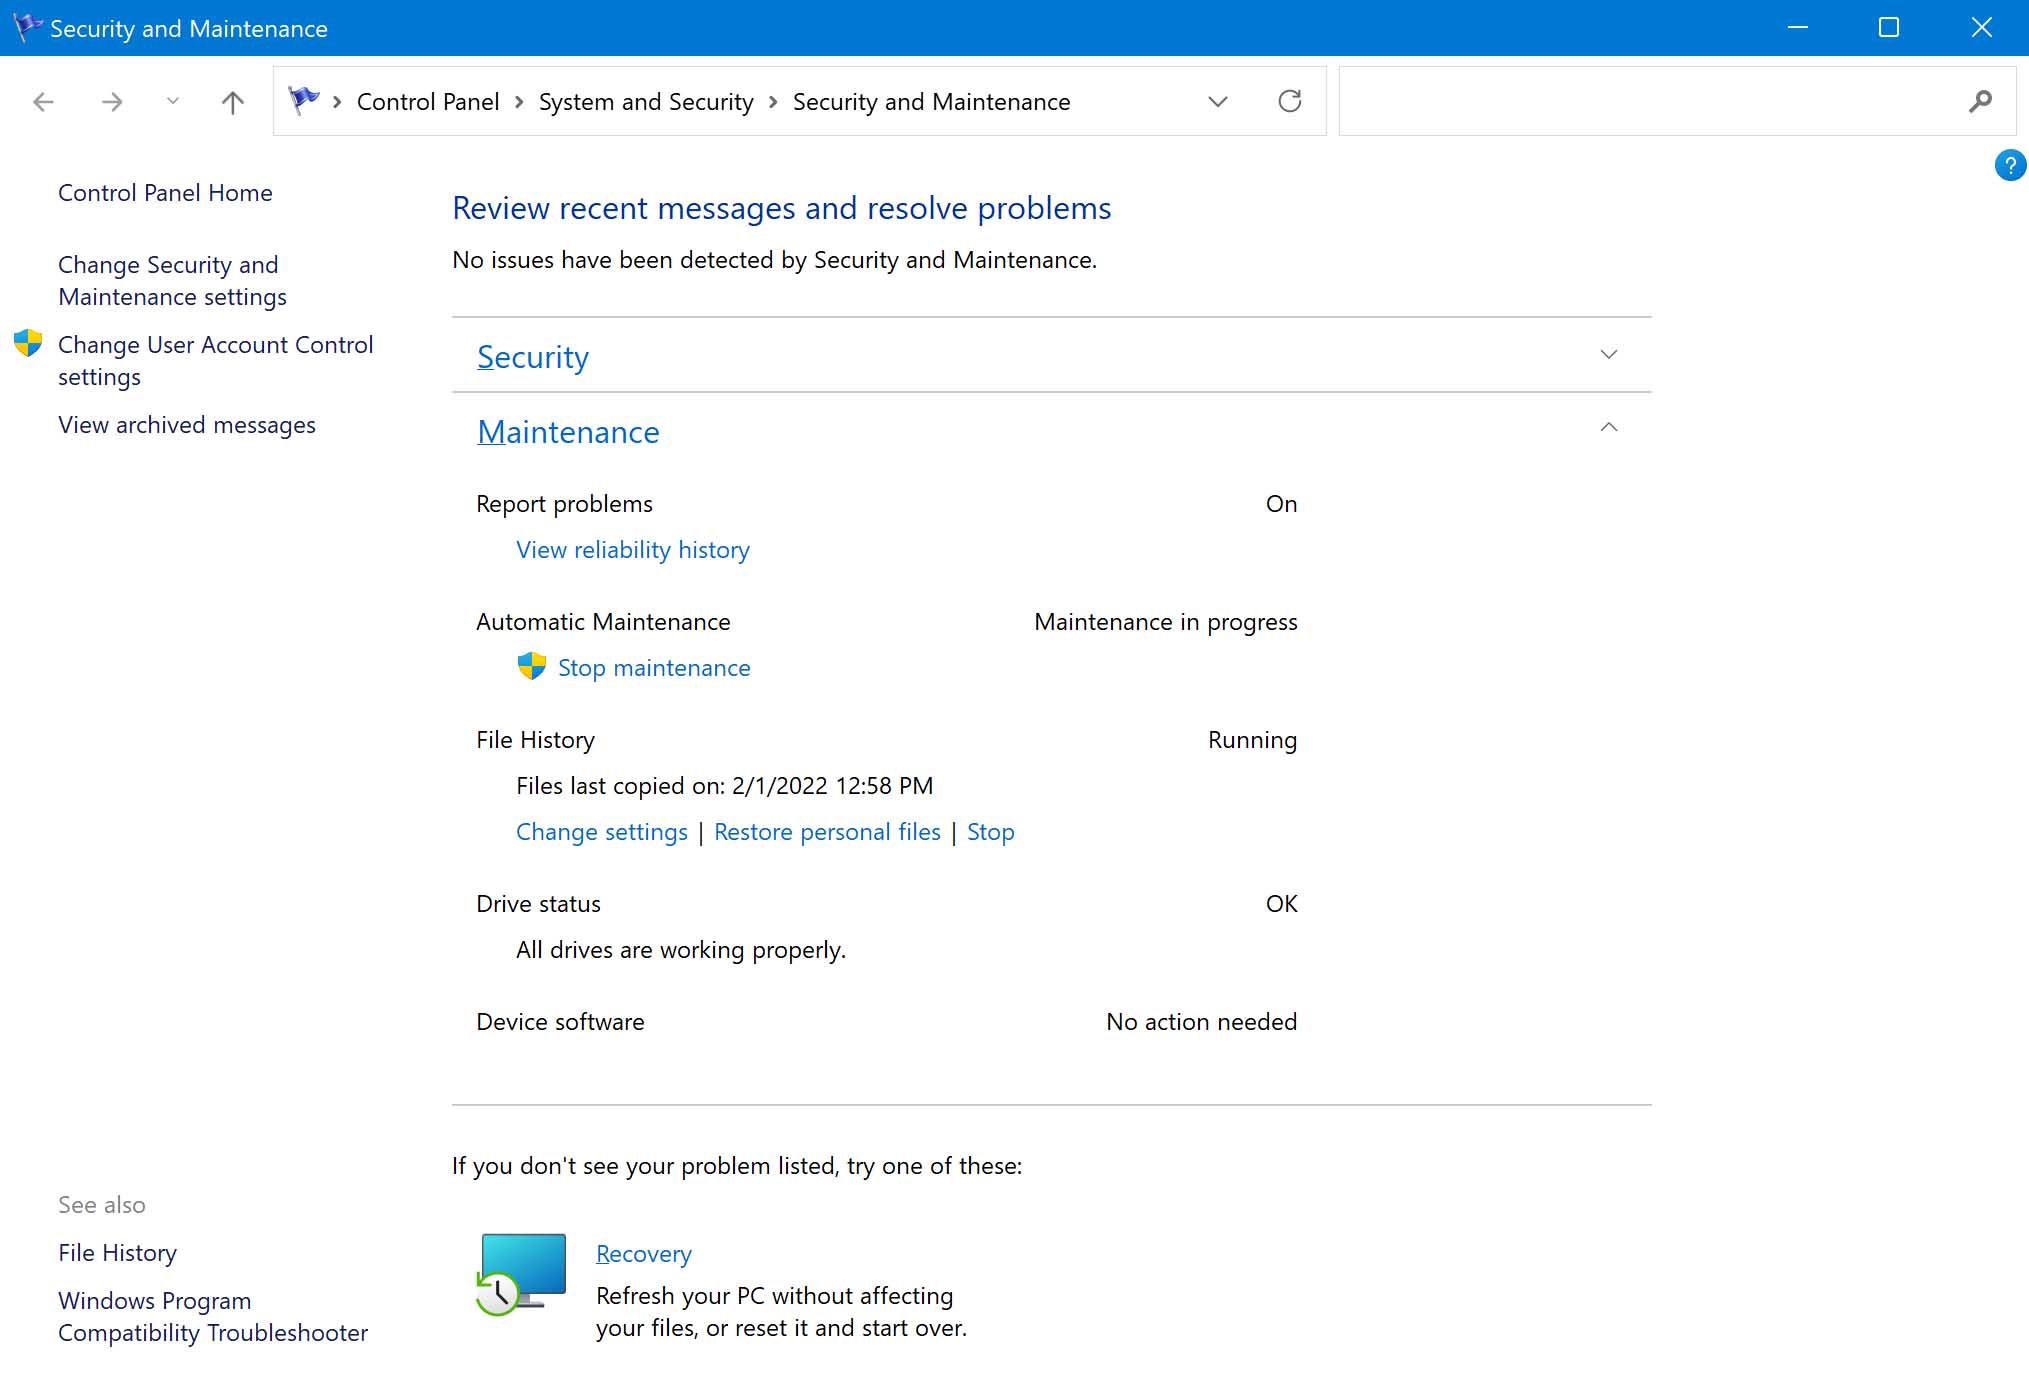Minimize the Security and Maintenance window
The width and height of the screenshot is (2029, 1387).
1797,27
